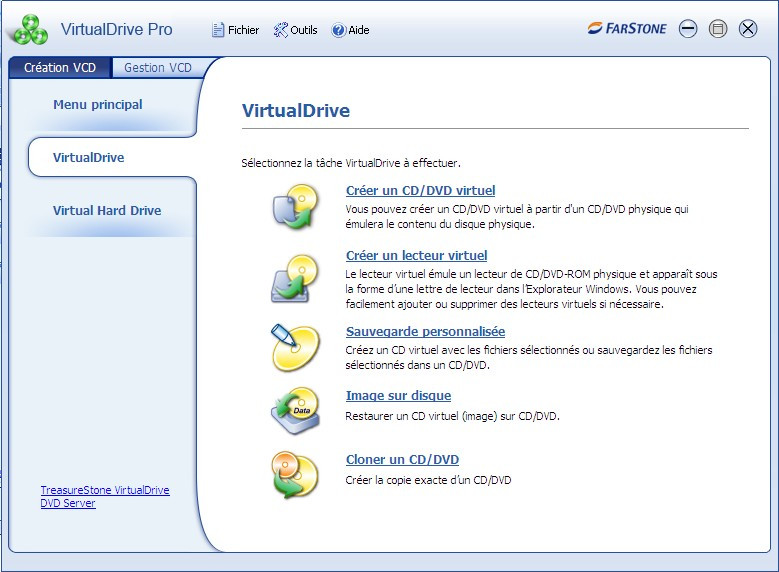Screen dimensions: 779x572
Task: Select Menu principal in the sidebar
Action: (98, 104)
